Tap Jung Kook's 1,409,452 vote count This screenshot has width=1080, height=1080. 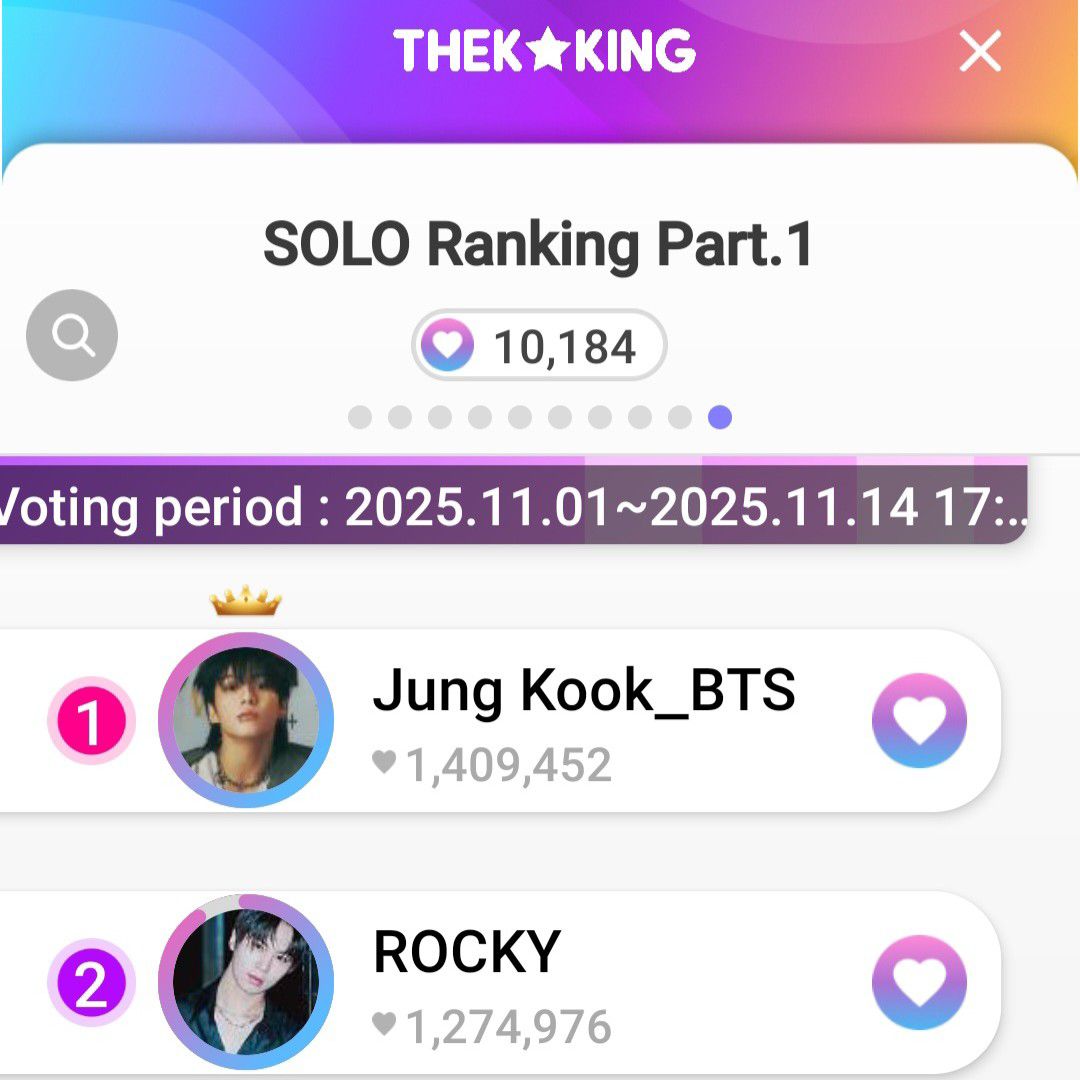coord(508,766)
